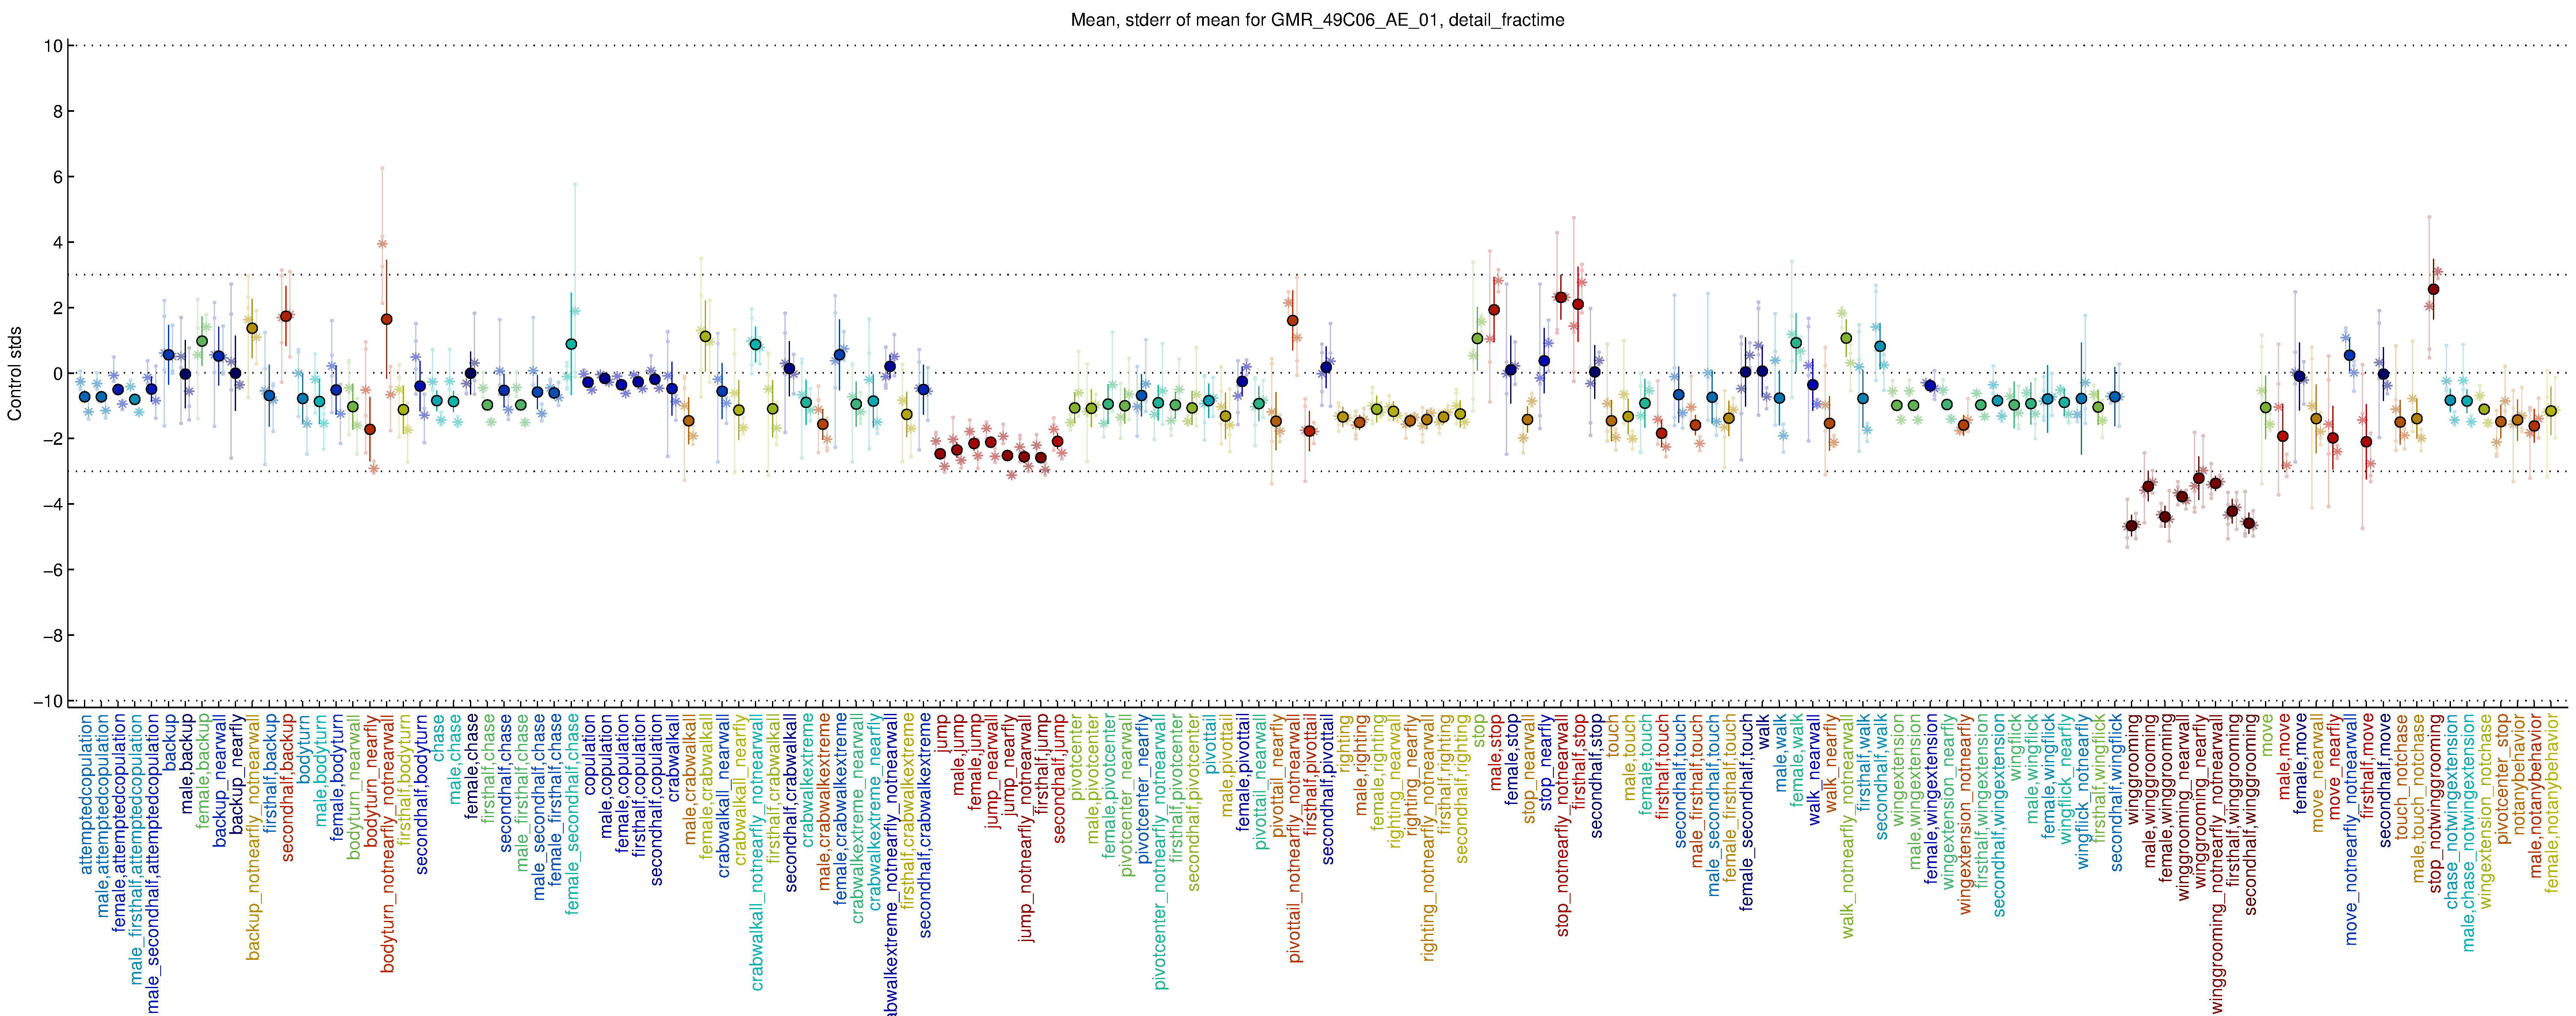Select x-axis label 'backup_notnearfly_notnearwall'
This screenshot has width=2576, height=1016.
tap(253, 837)
